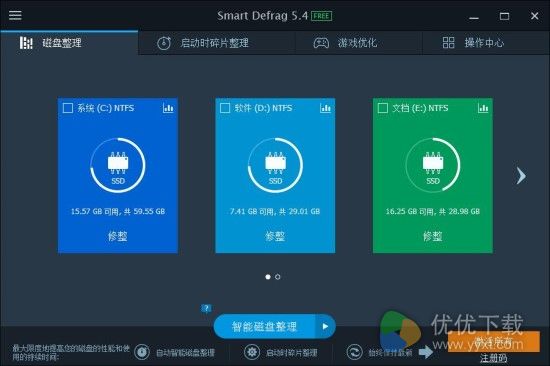Open the 操作中心 tab
The image size is (550, 366).
point(486,43)
